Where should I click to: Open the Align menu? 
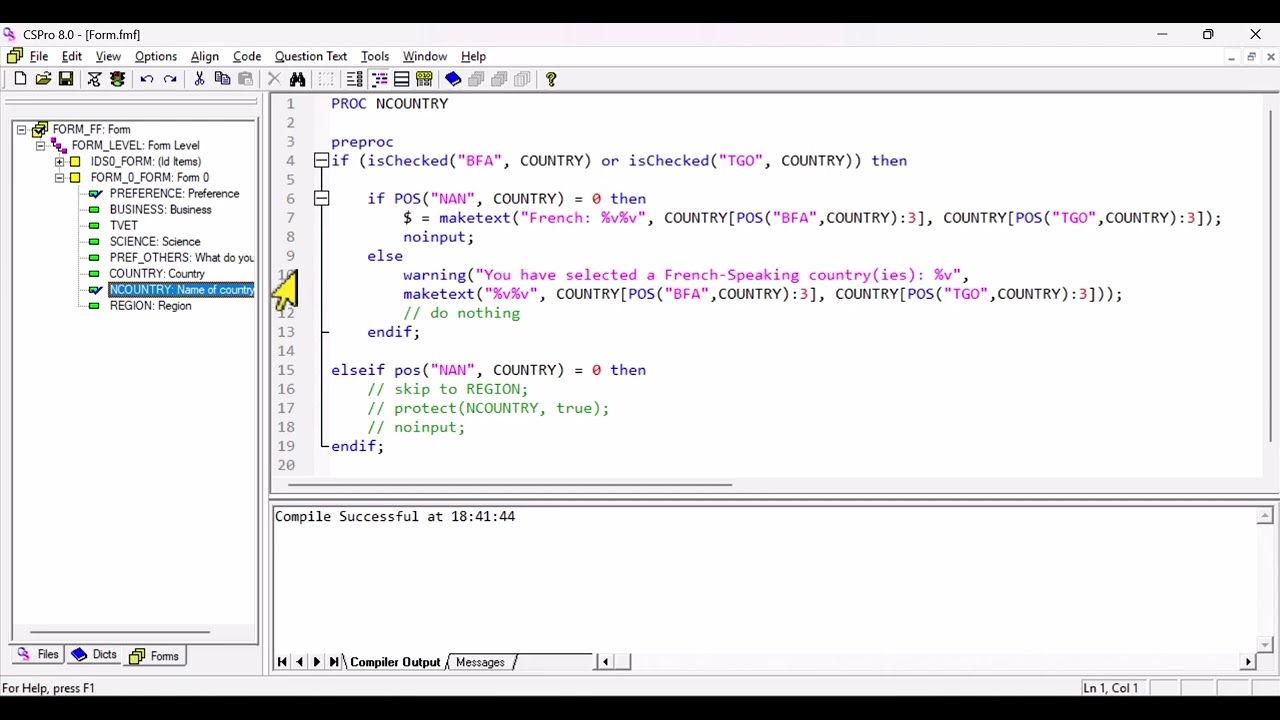tap(205, 56)
